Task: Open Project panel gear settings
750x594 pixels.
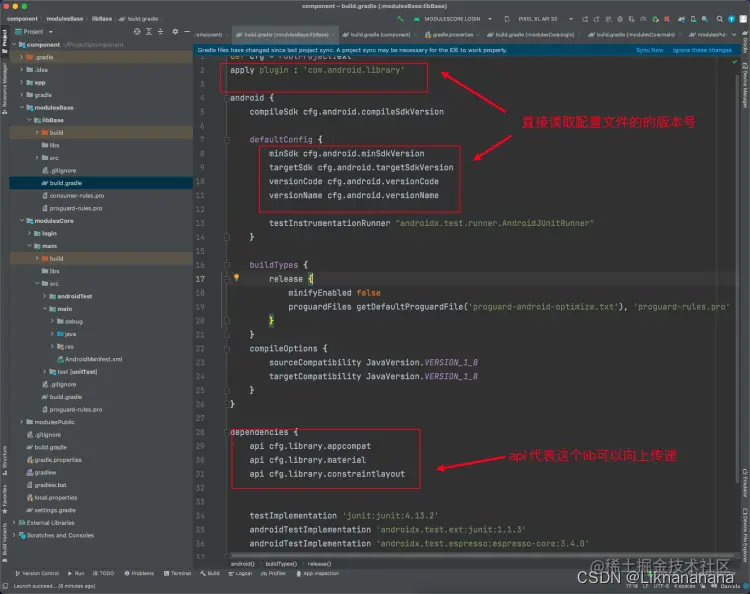Action: point(175,32)
